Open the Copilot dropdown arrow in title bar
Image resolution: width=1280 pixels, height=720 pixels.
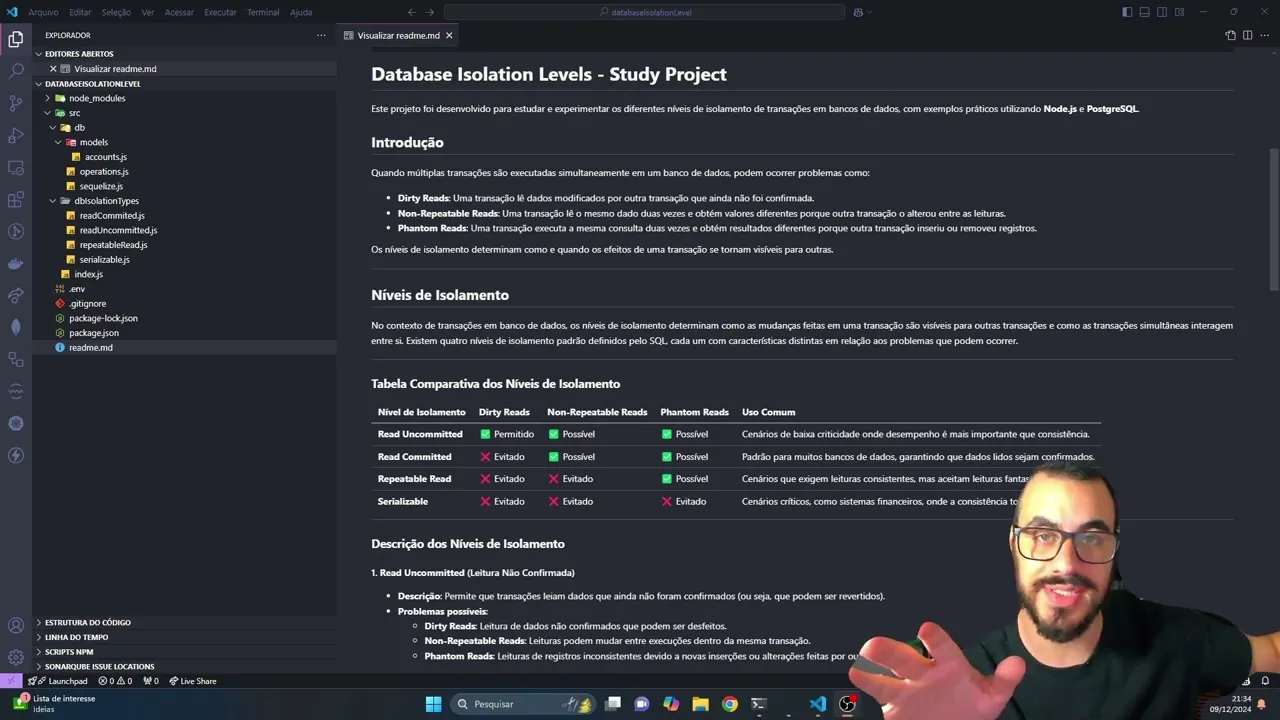(x=869, y=12)
